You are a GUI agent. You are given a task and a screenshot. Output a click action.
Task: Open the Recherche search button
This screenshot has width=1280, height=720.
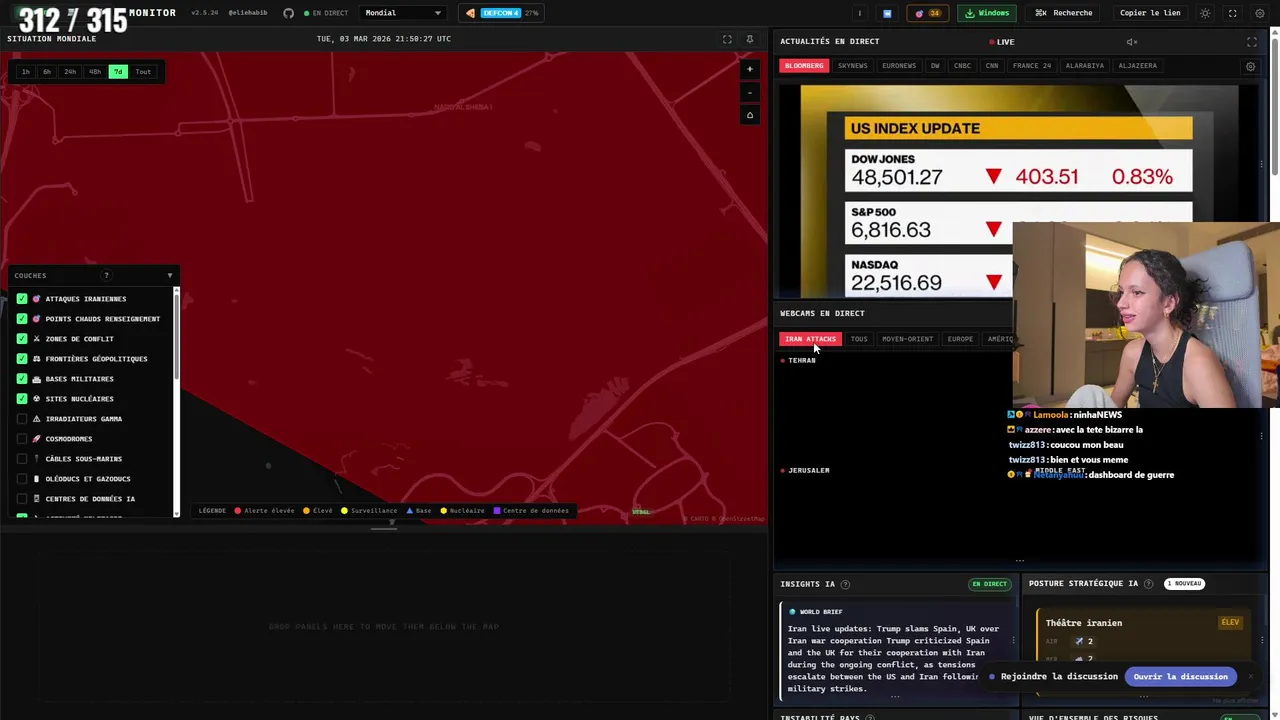click(1064, 13)
